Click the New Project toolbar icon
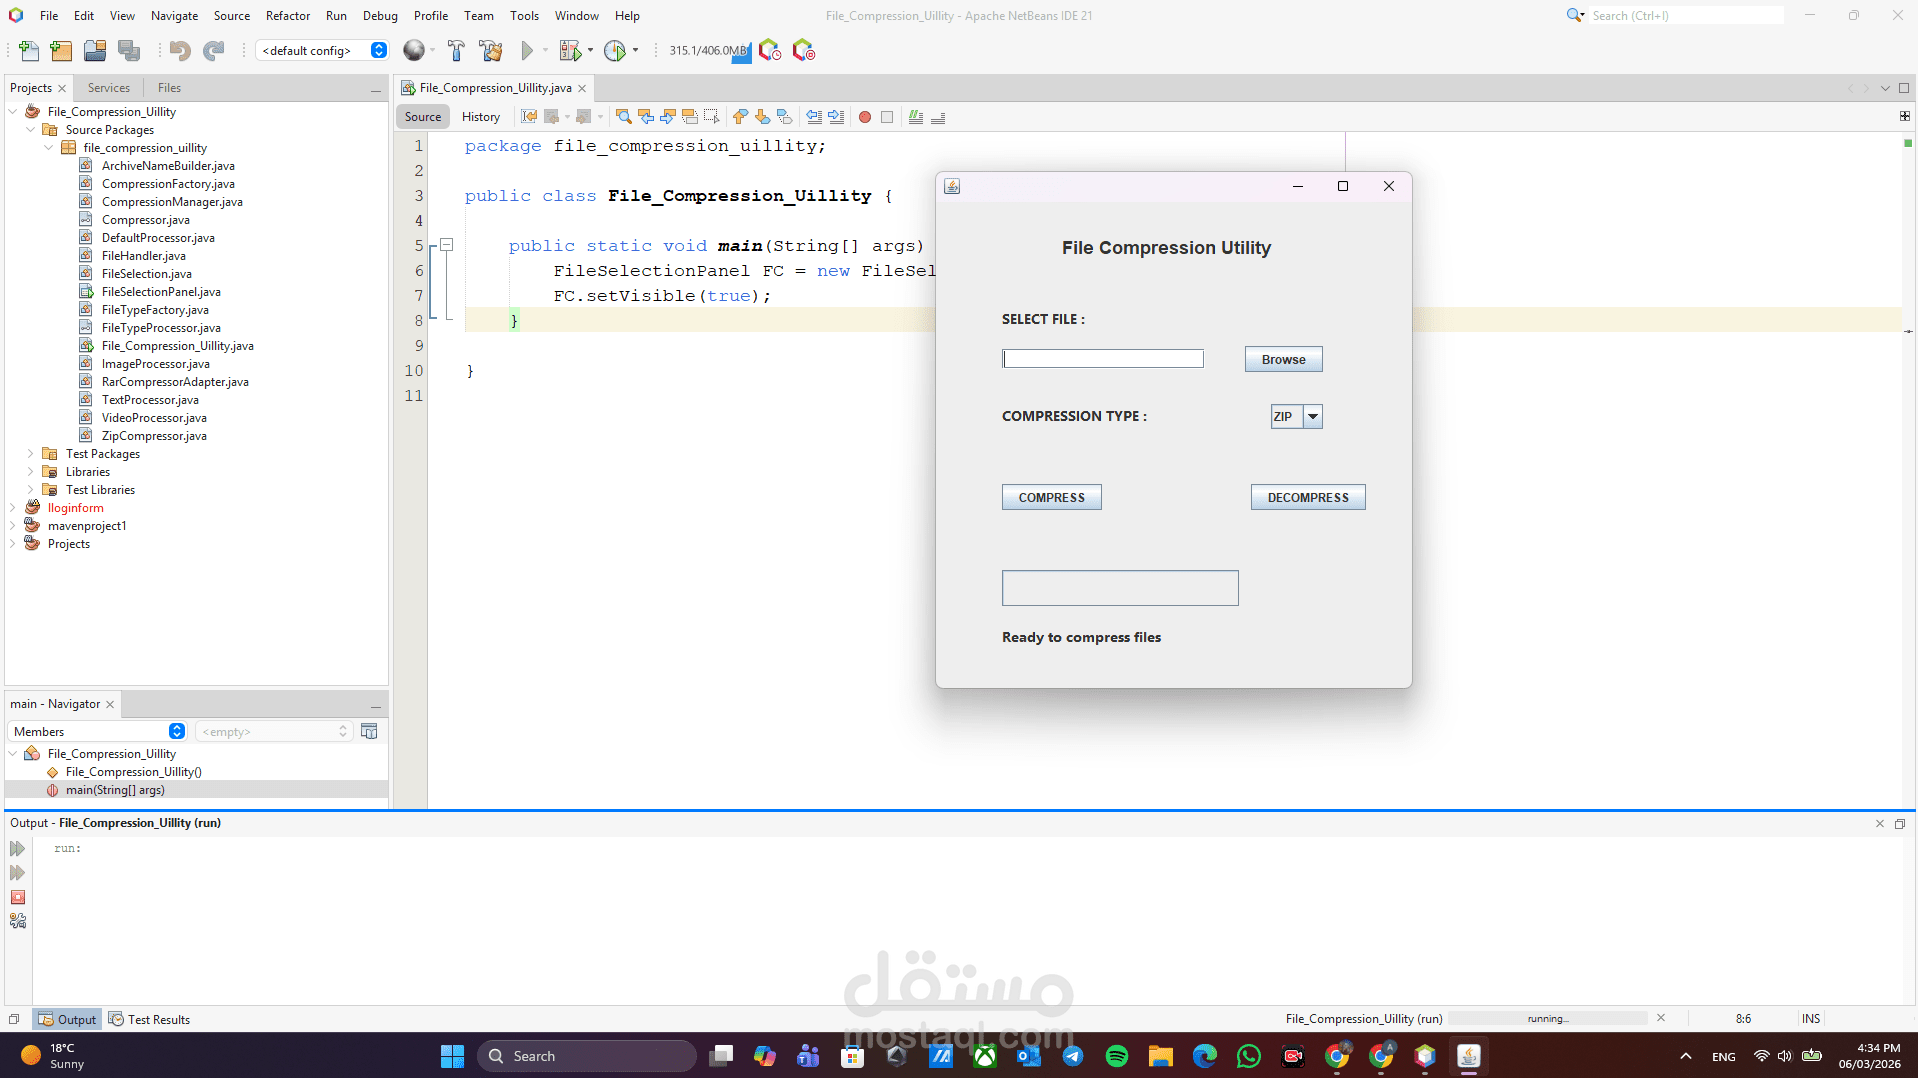 [61, 51]
